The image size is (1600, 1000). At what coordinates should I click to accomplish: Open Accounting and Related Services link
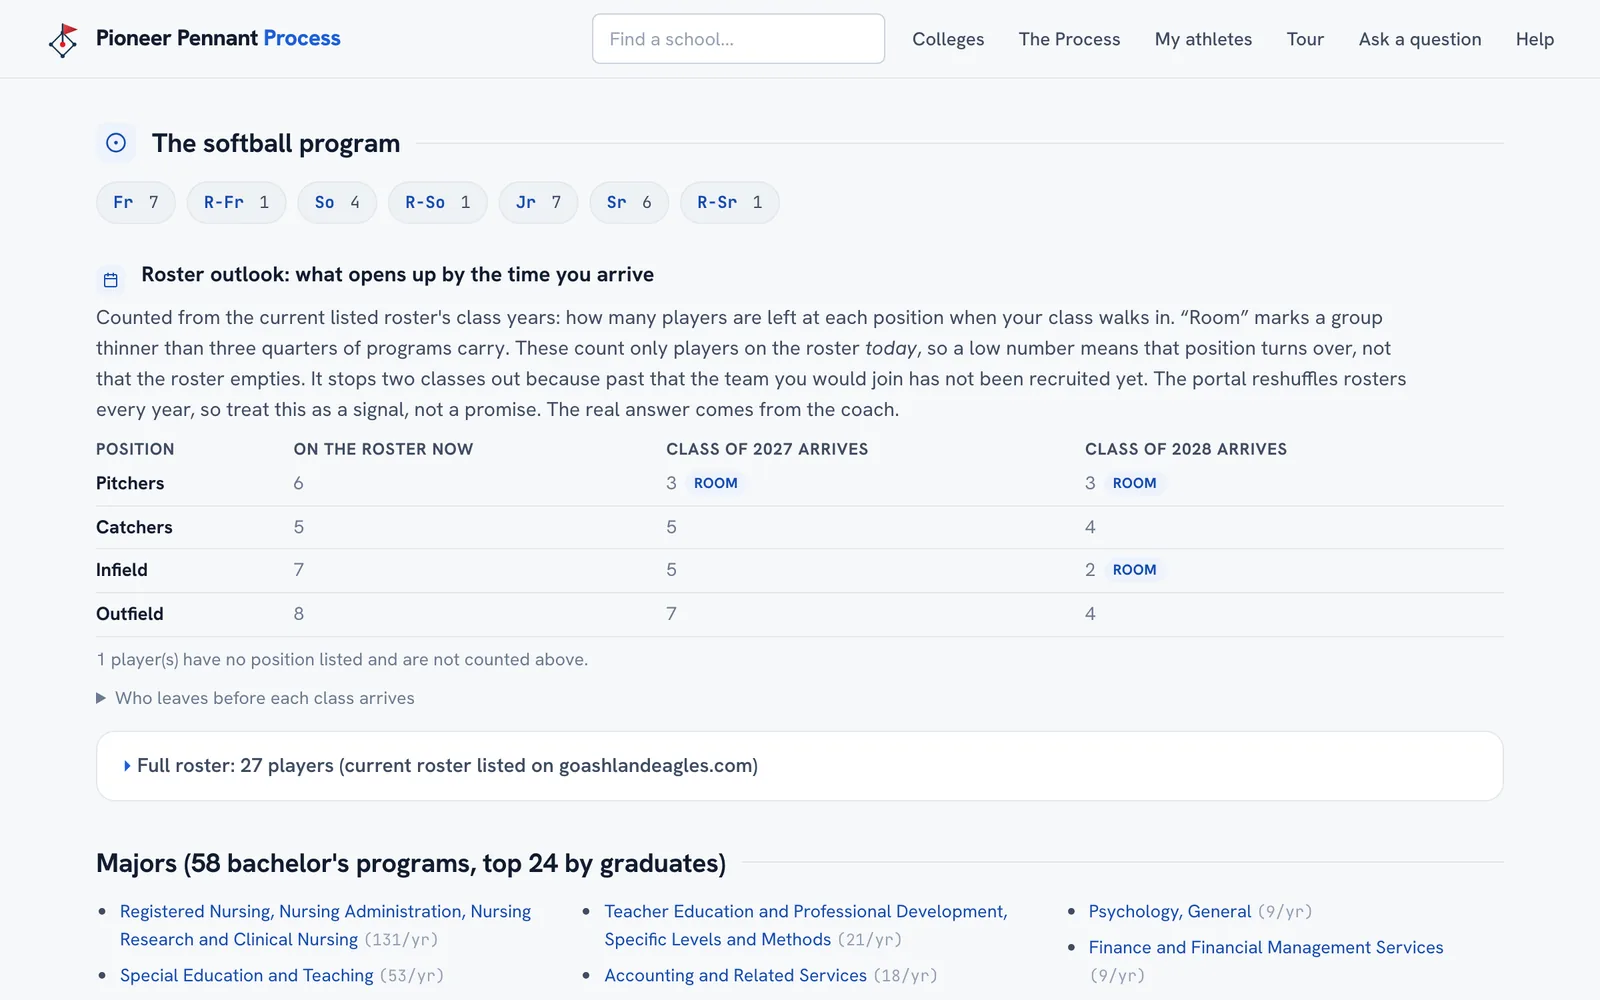coord(735,975)
